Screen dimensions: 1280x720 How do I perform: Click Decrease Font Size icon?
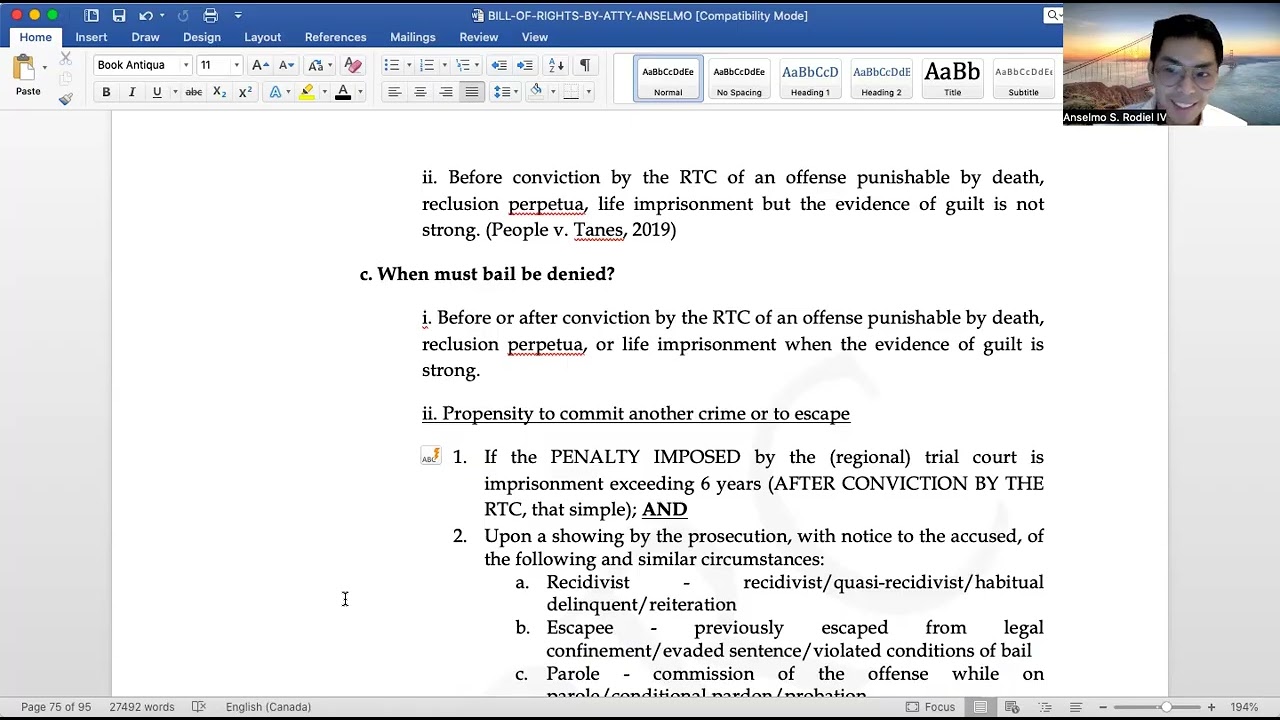[286, 65]
